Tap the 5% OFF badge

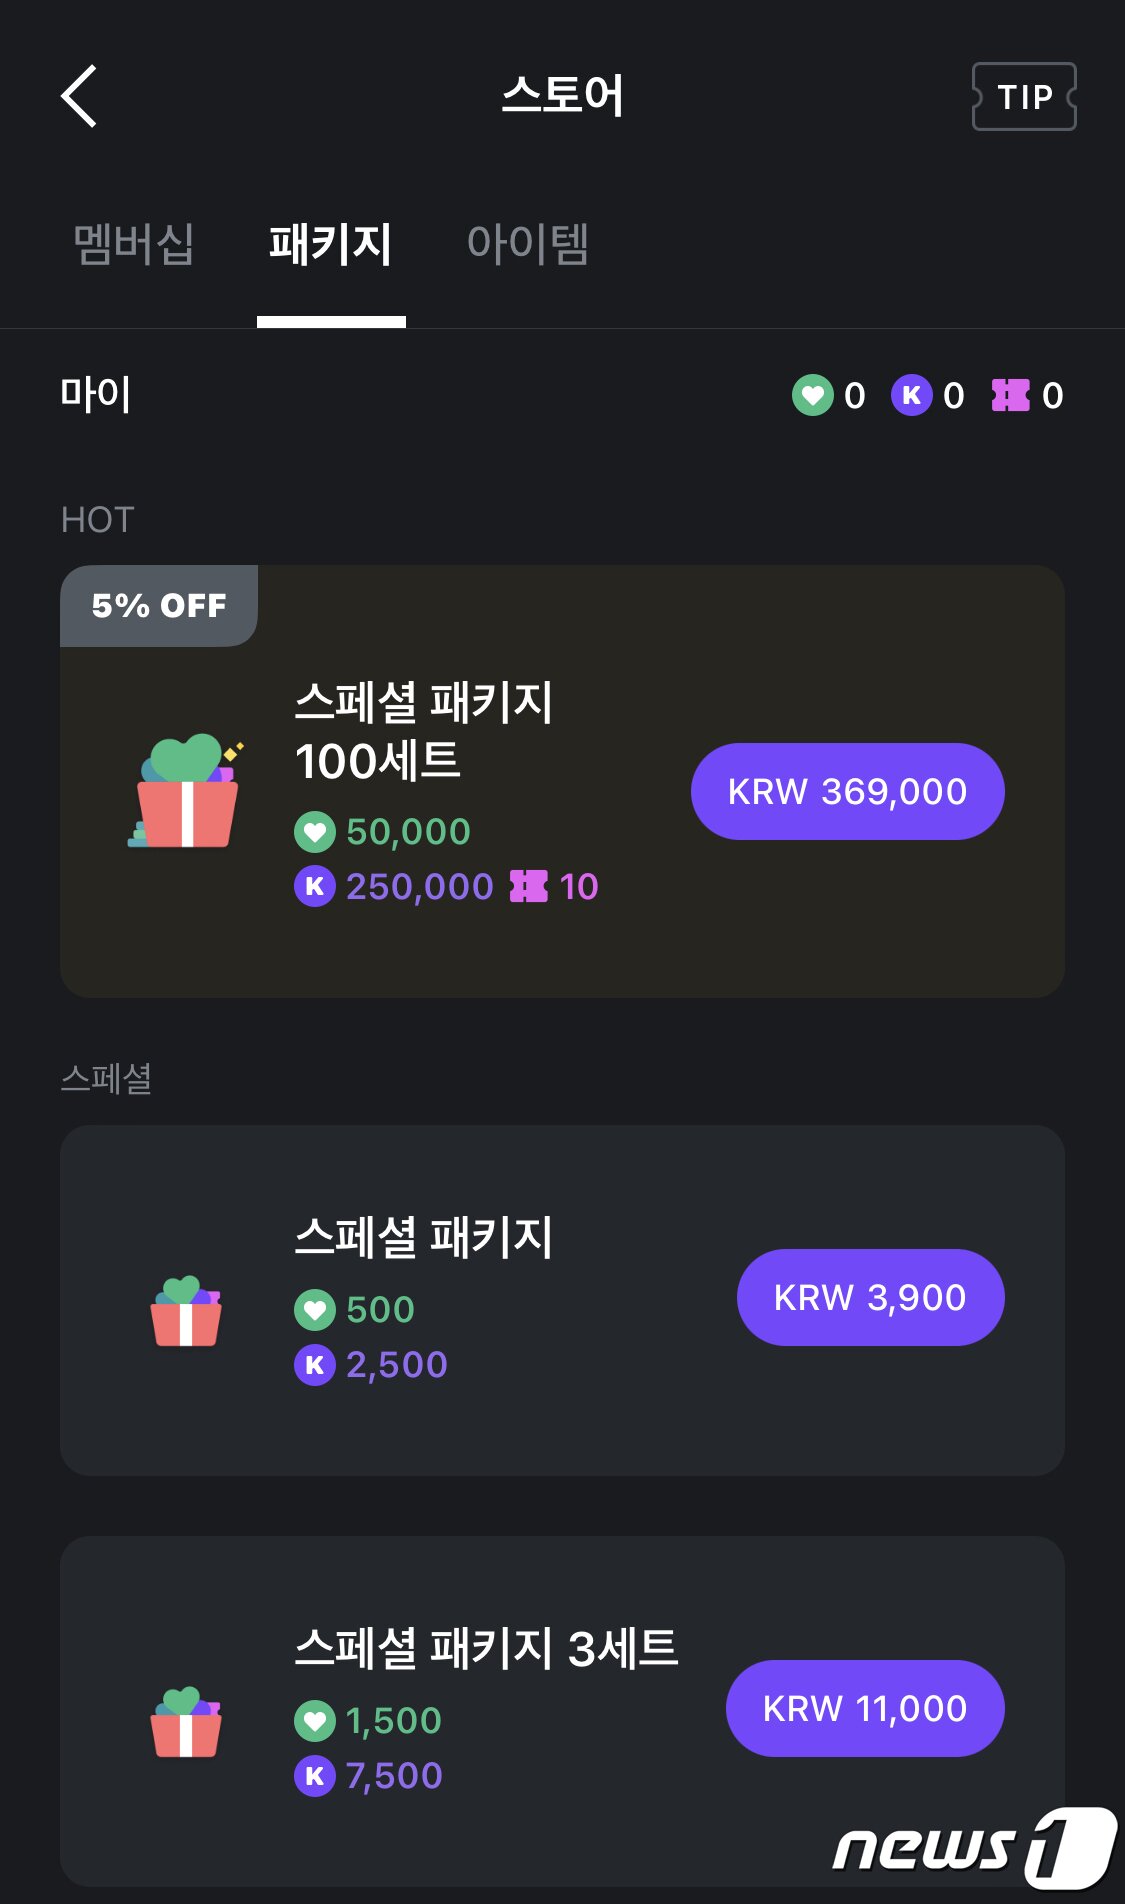tap(159, 605)
